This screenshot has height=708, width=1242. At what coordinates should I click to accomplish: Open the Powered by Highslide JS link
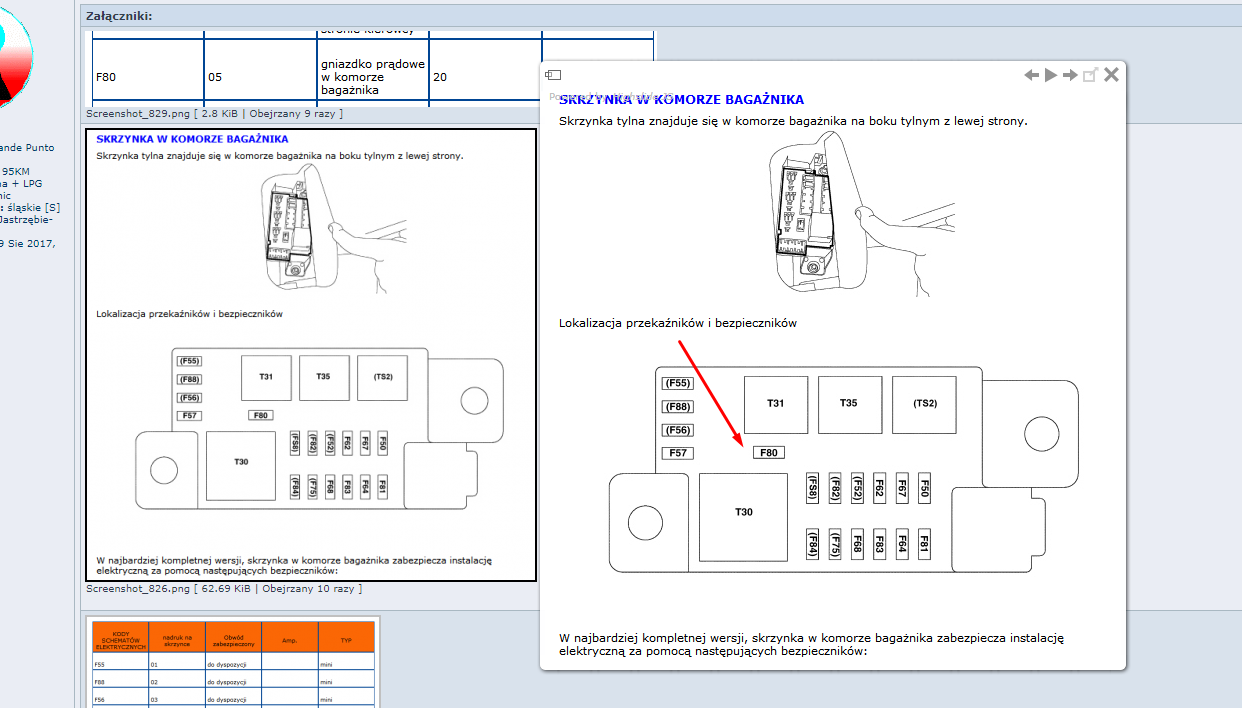(x=612, y=96)
